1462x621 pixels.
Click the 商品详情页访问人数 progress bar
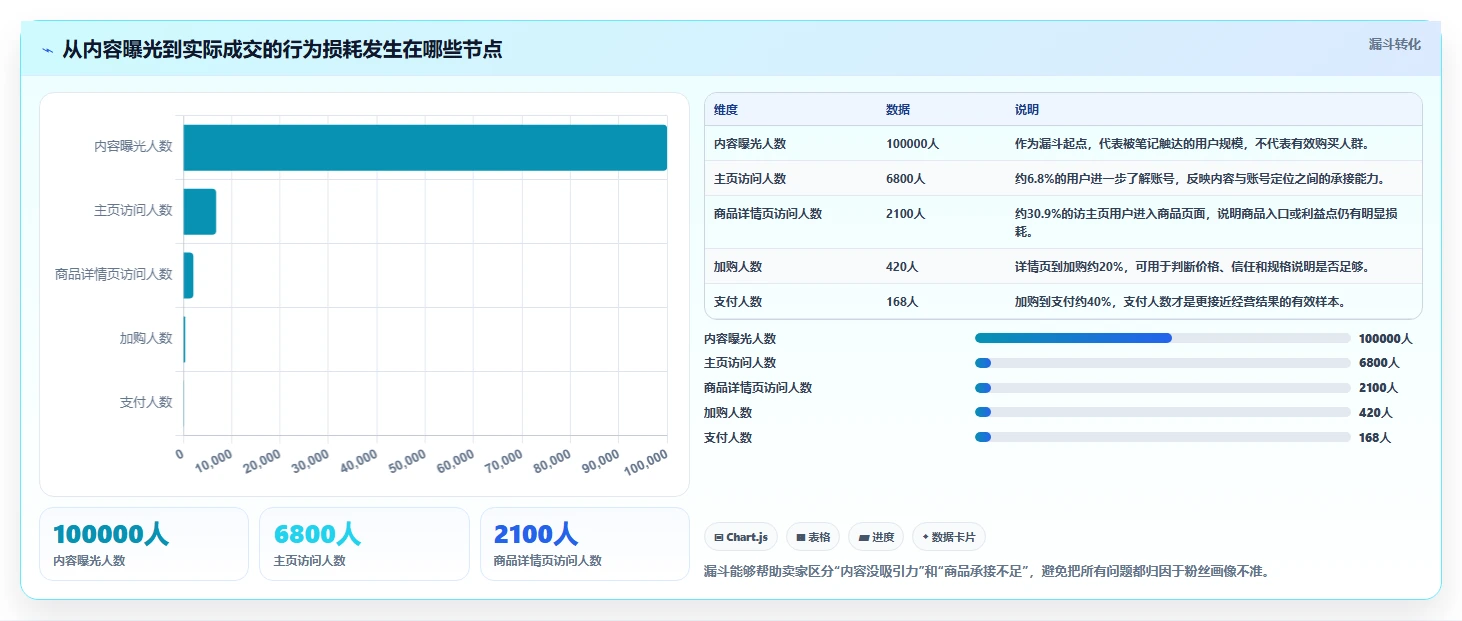coord(1163,388)
